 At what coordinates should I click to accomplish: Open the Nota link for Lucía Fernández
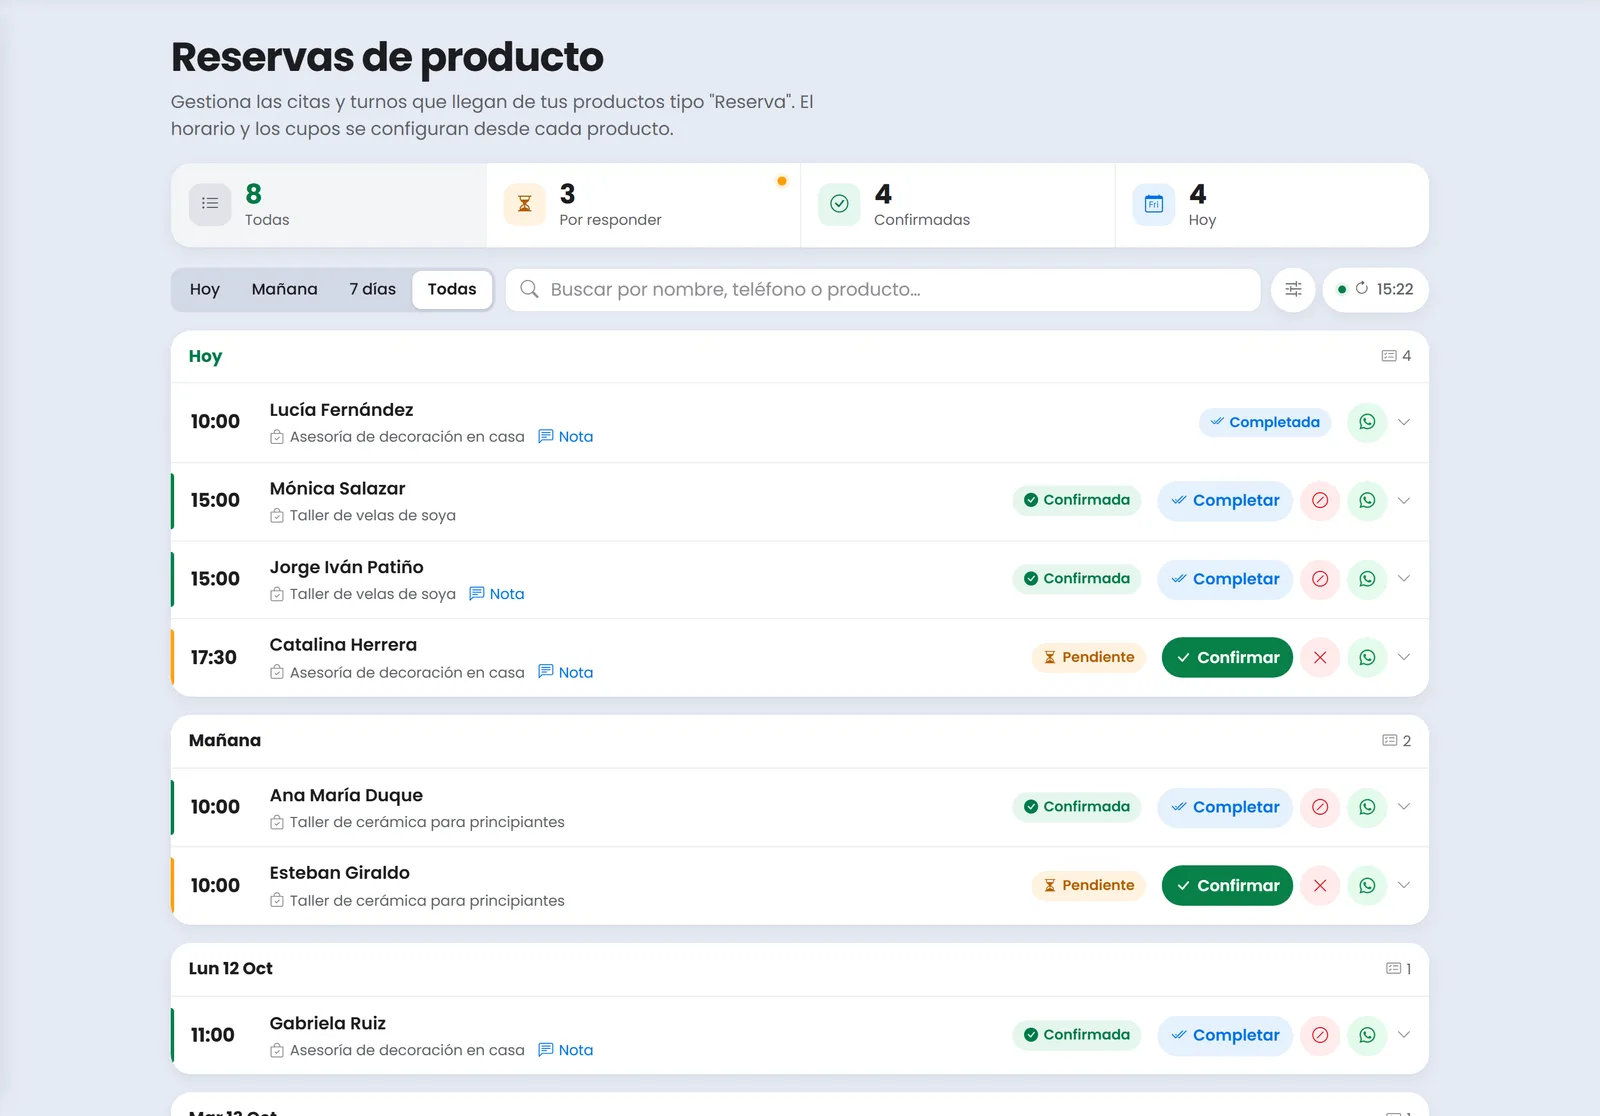tap(566, 436)
